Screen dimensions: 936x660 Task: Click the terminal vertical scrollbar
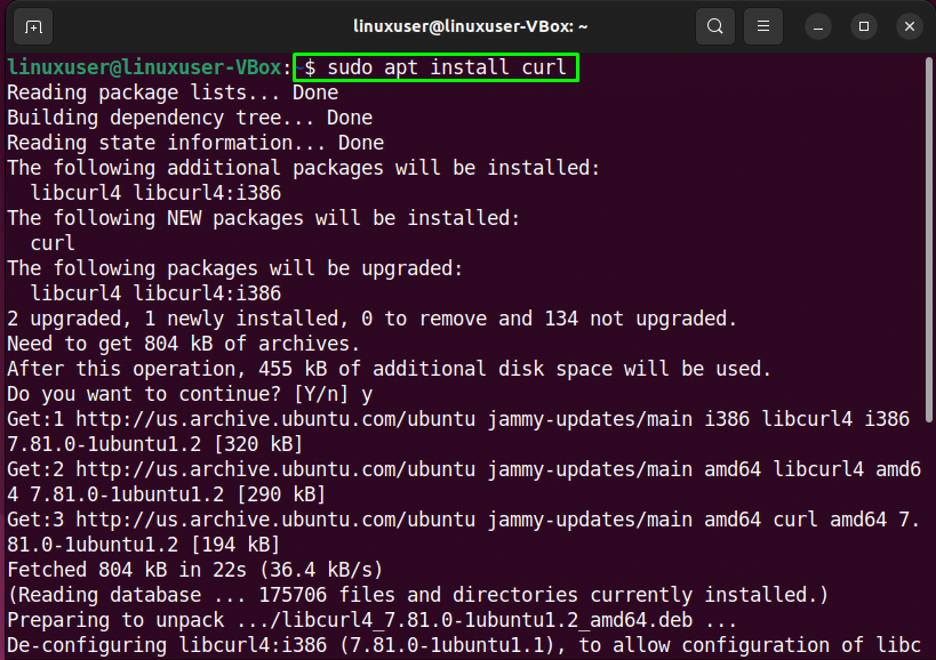pos(929,239)
